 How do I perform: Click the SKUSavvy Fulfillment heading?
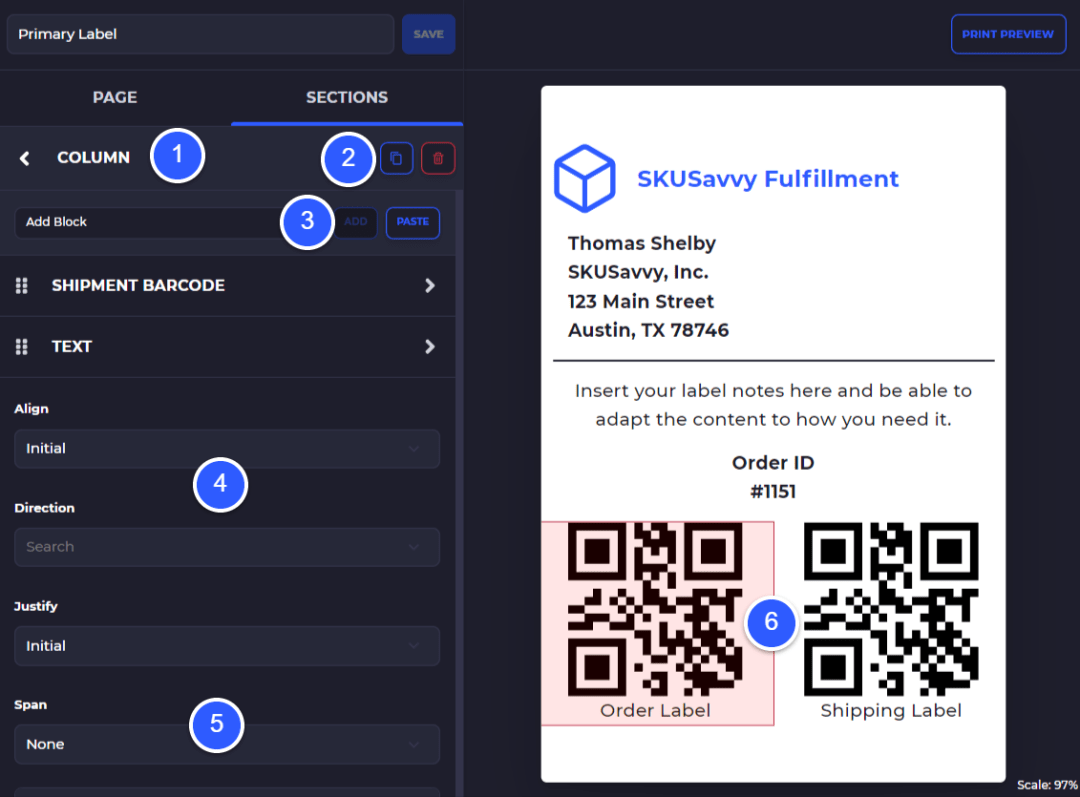[x=767, y=179]
